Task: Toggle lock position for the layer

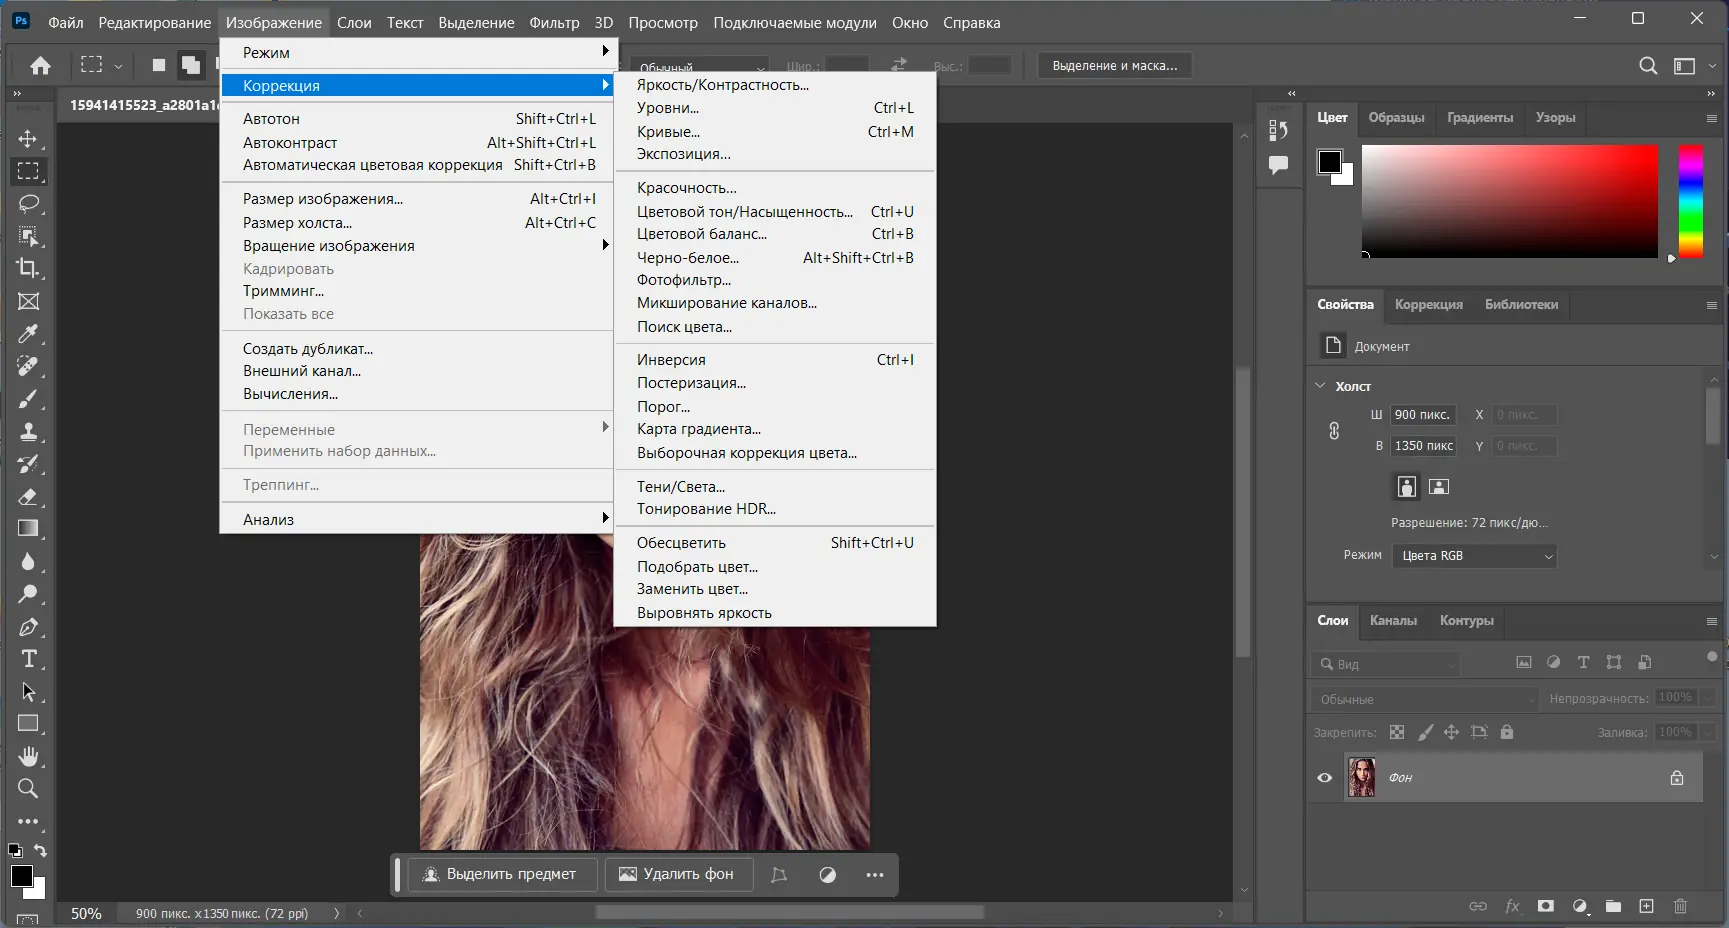Action: coord(1452,732)
